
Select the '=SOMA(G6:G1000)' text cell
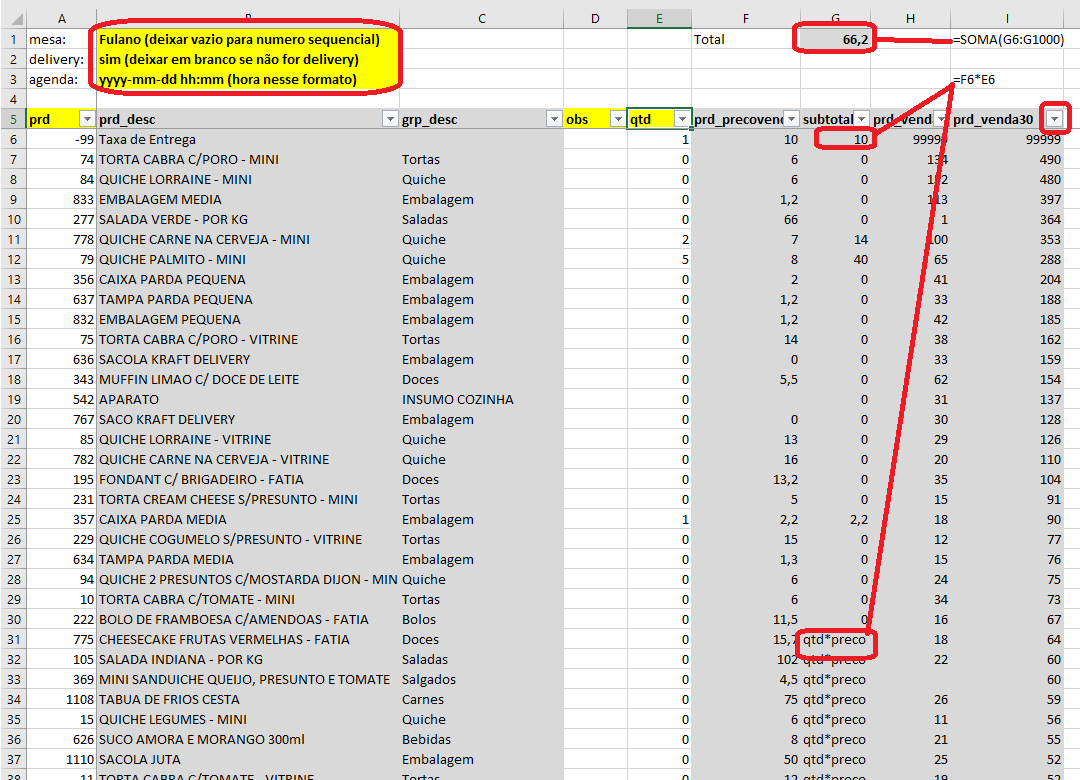pyautogui.click(x=1008, y=39)
